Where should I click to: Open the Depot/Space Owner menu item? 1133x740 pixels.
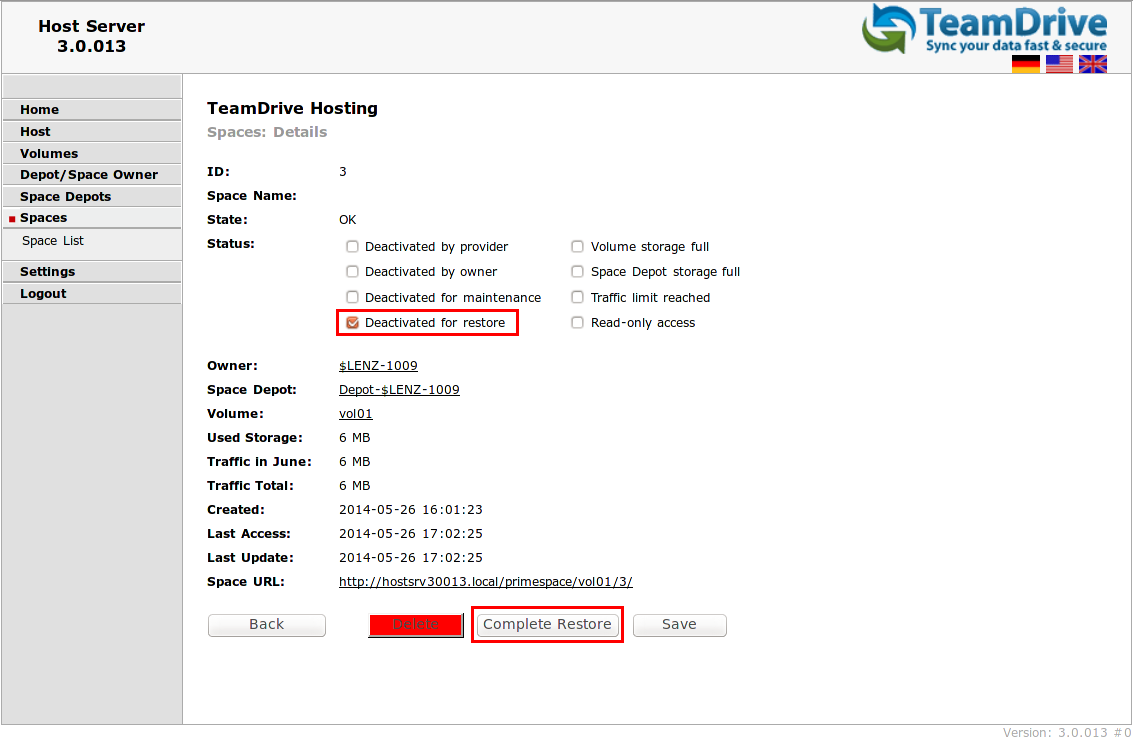tap(92, 175)
